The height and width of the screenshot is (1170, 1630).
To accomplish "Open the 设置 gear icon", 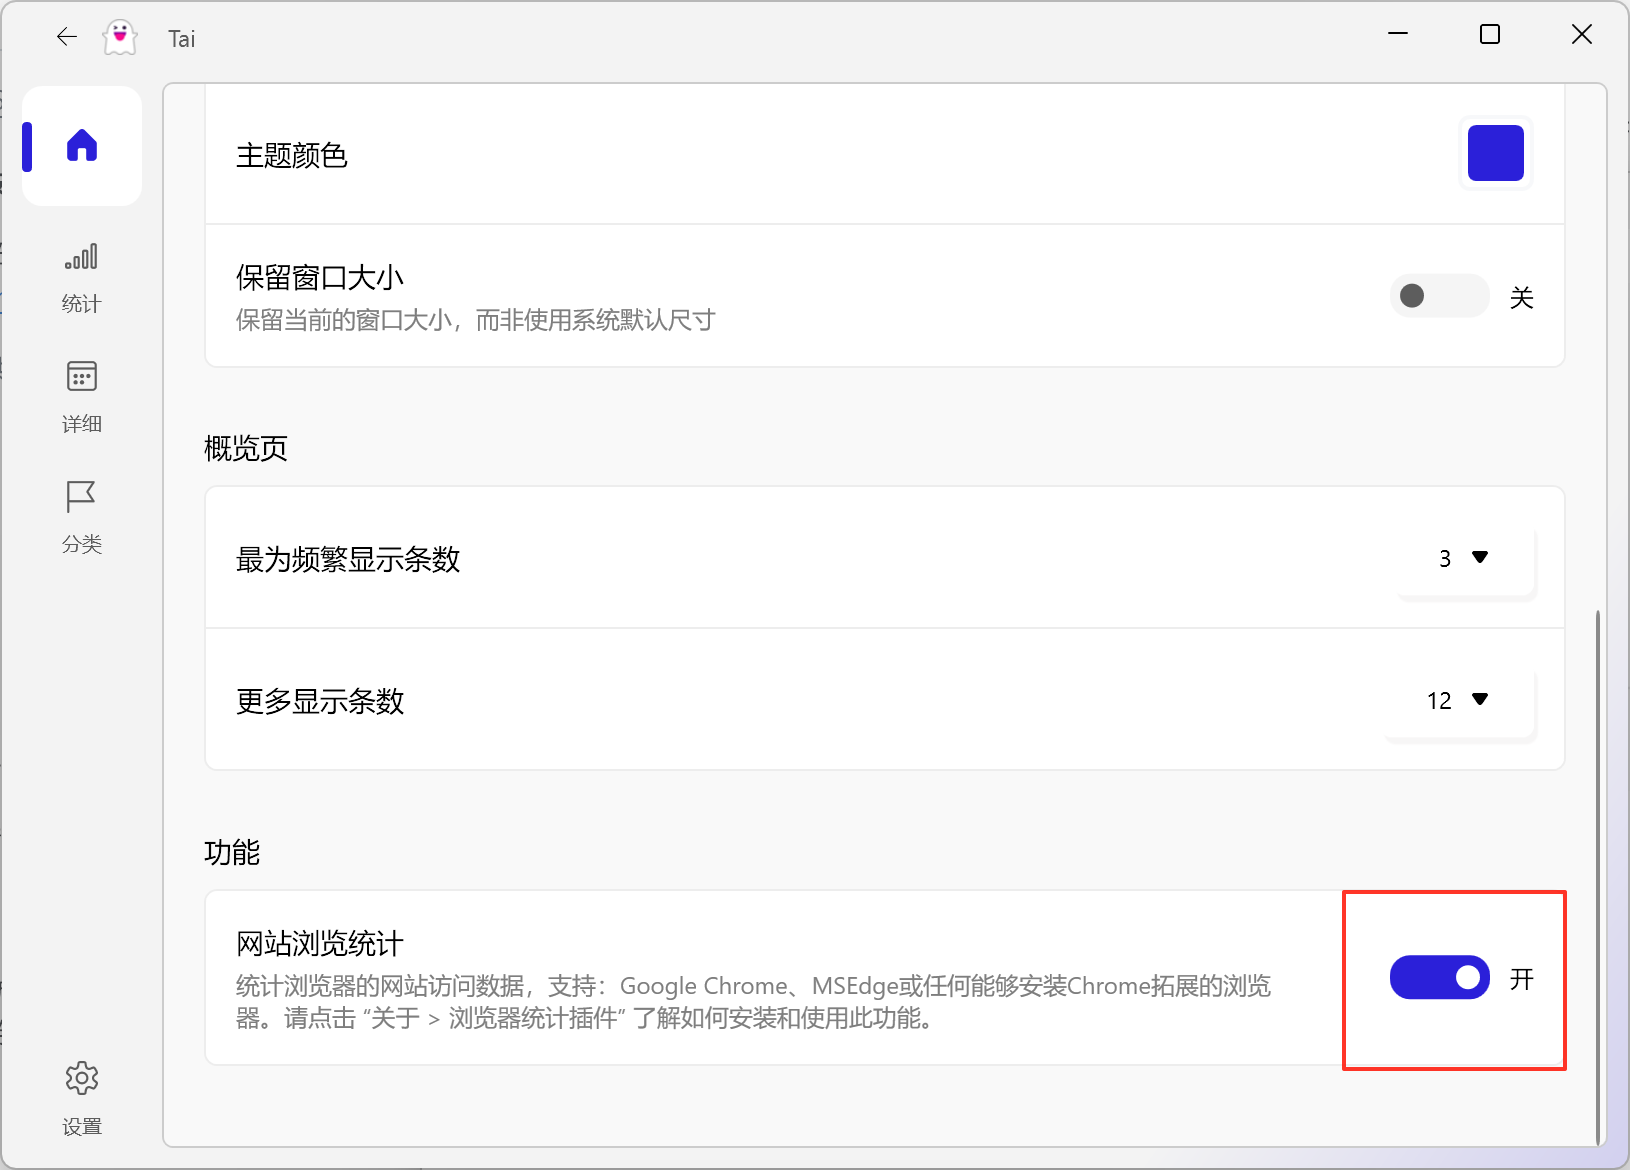I will tap(82, 1078).
